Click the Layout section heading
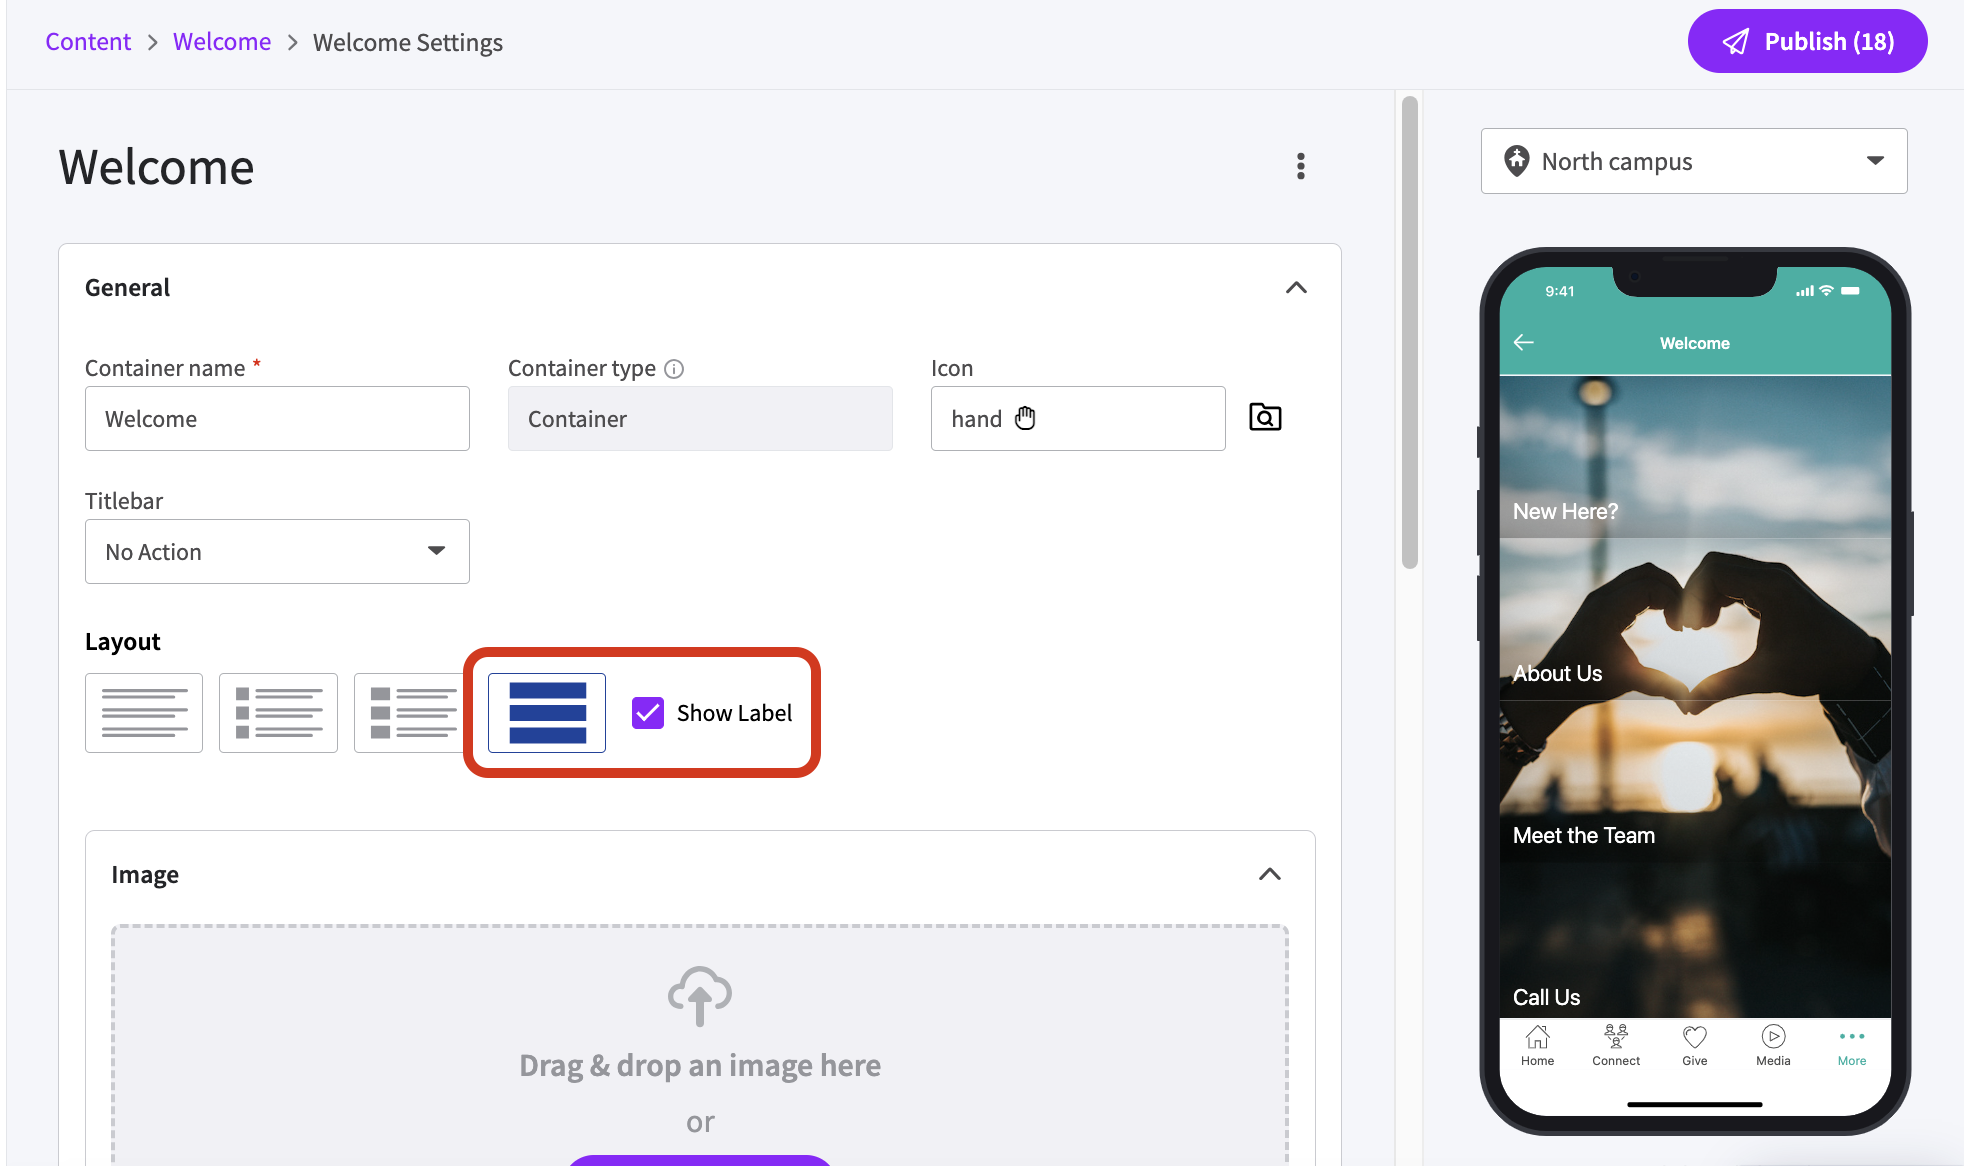The image size is (1964, 1166). tap(122, 642)
